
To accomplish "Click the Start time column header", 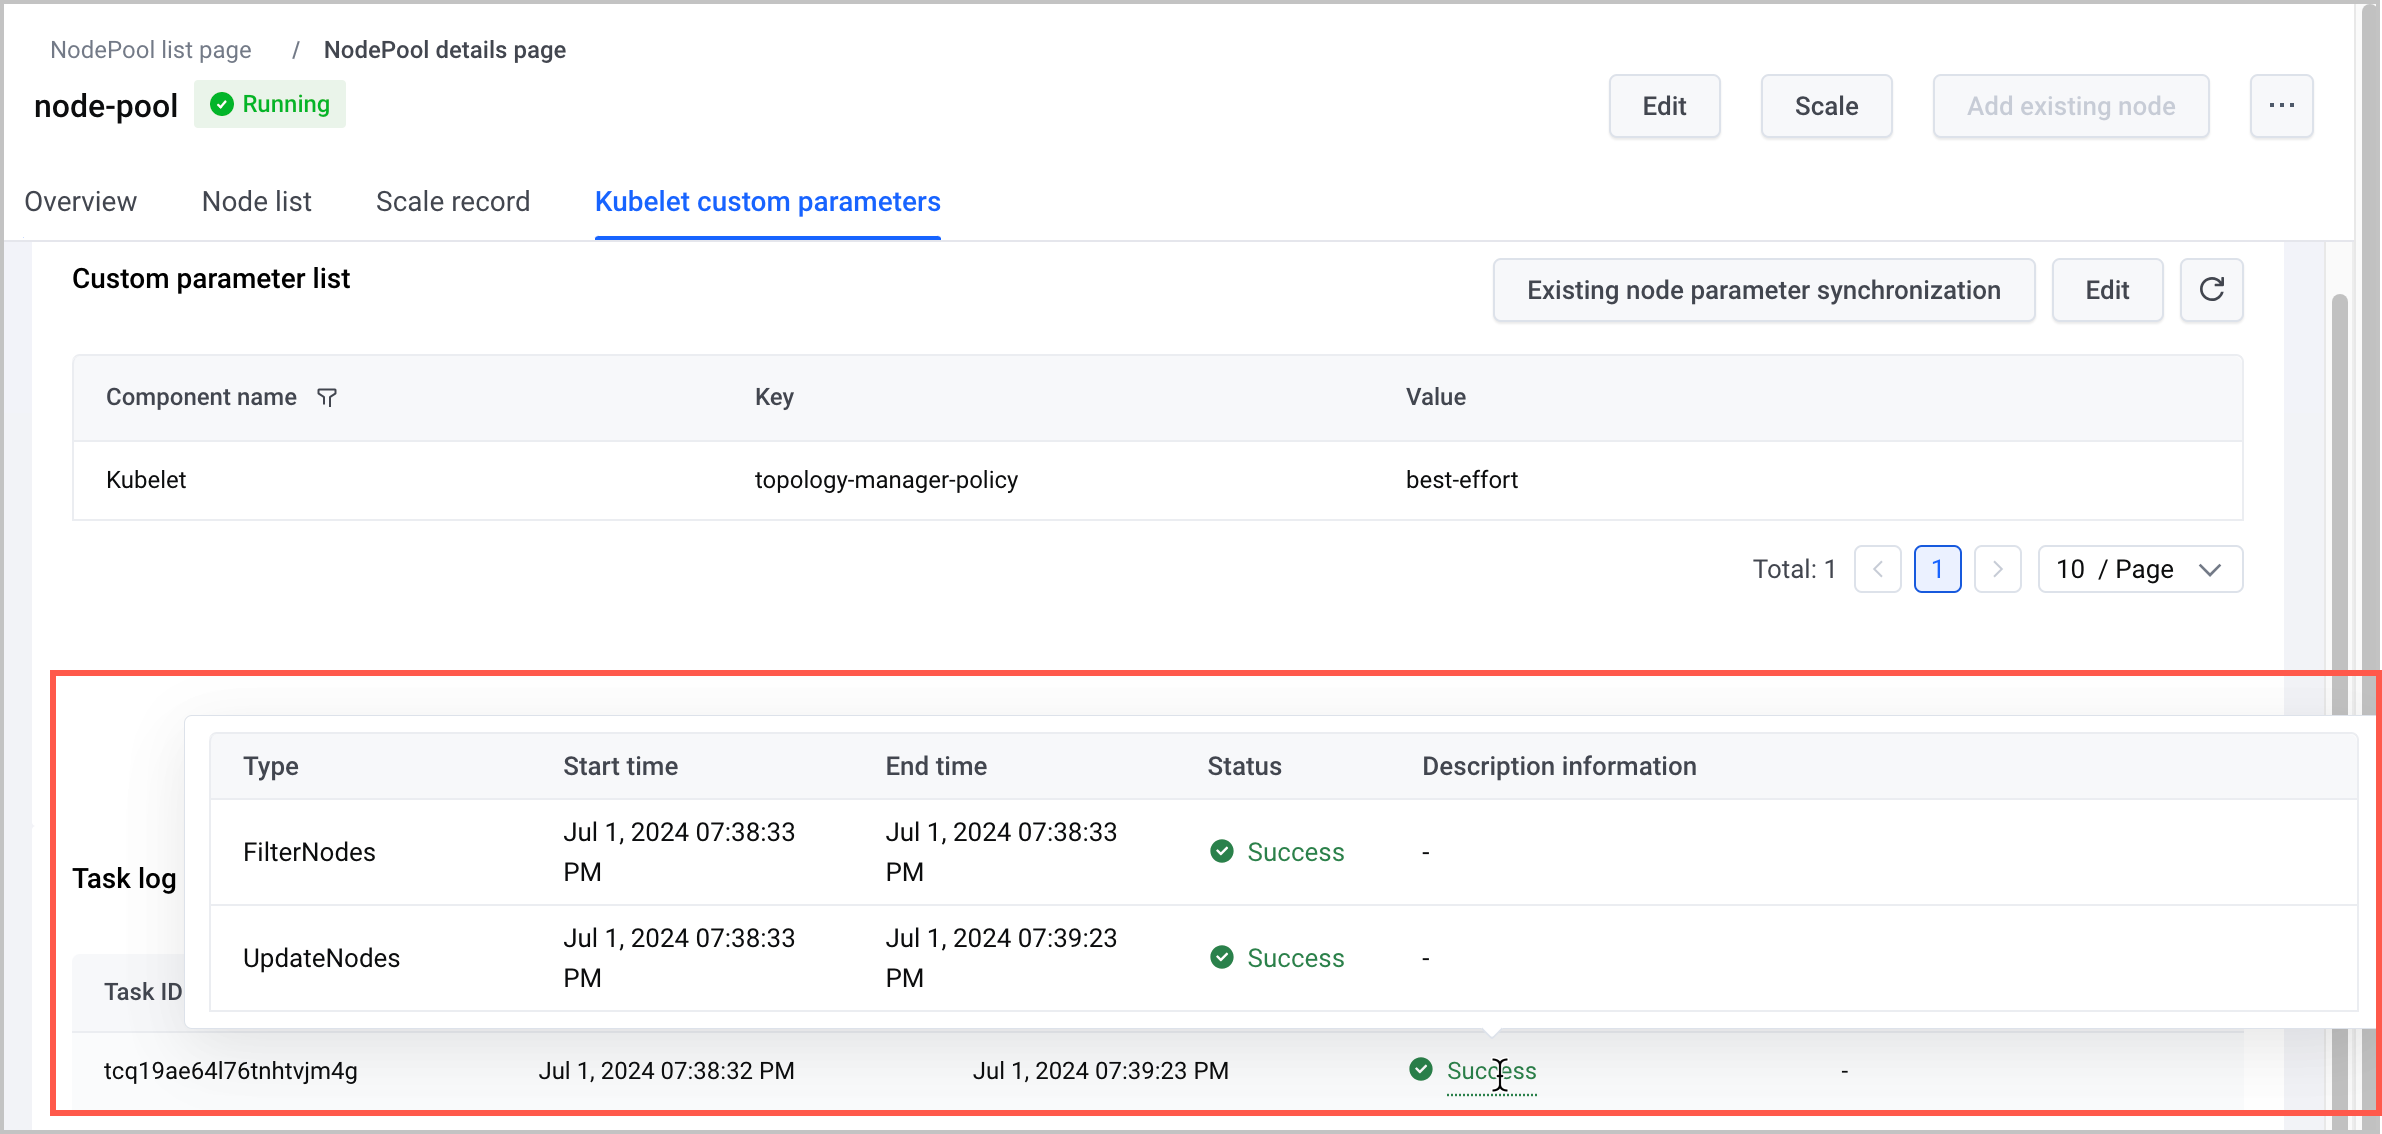I will coord(620,766).
